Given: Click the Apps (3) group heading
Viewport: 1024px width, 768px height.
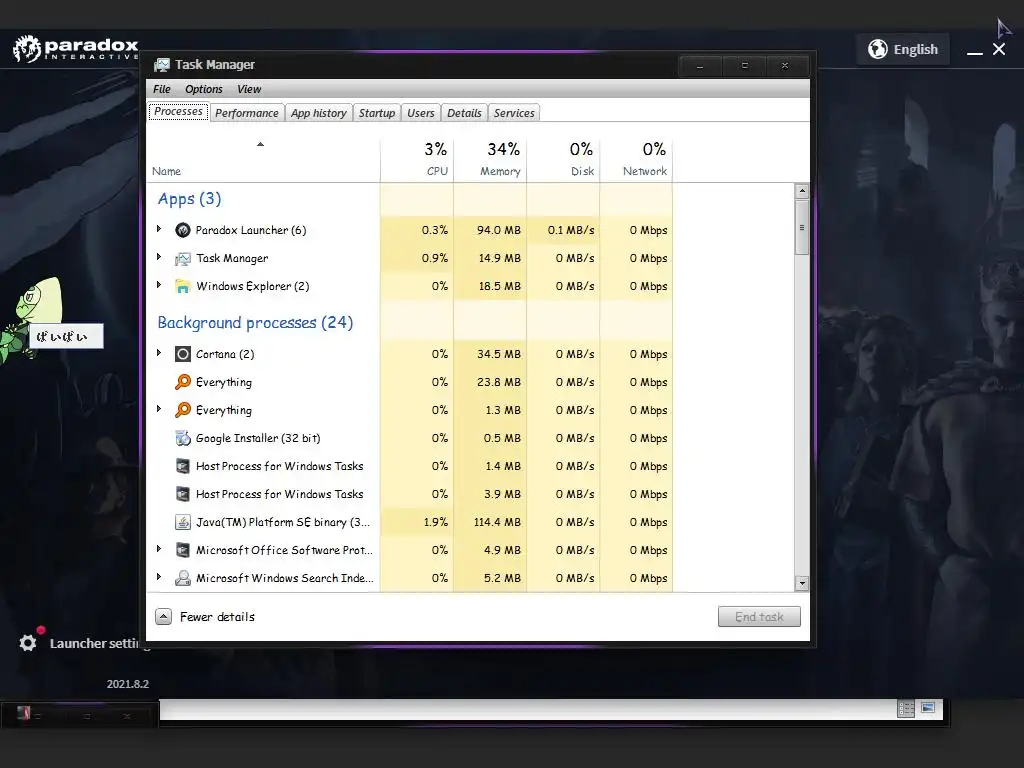Looking at the screenshot, I should point(189,199).
